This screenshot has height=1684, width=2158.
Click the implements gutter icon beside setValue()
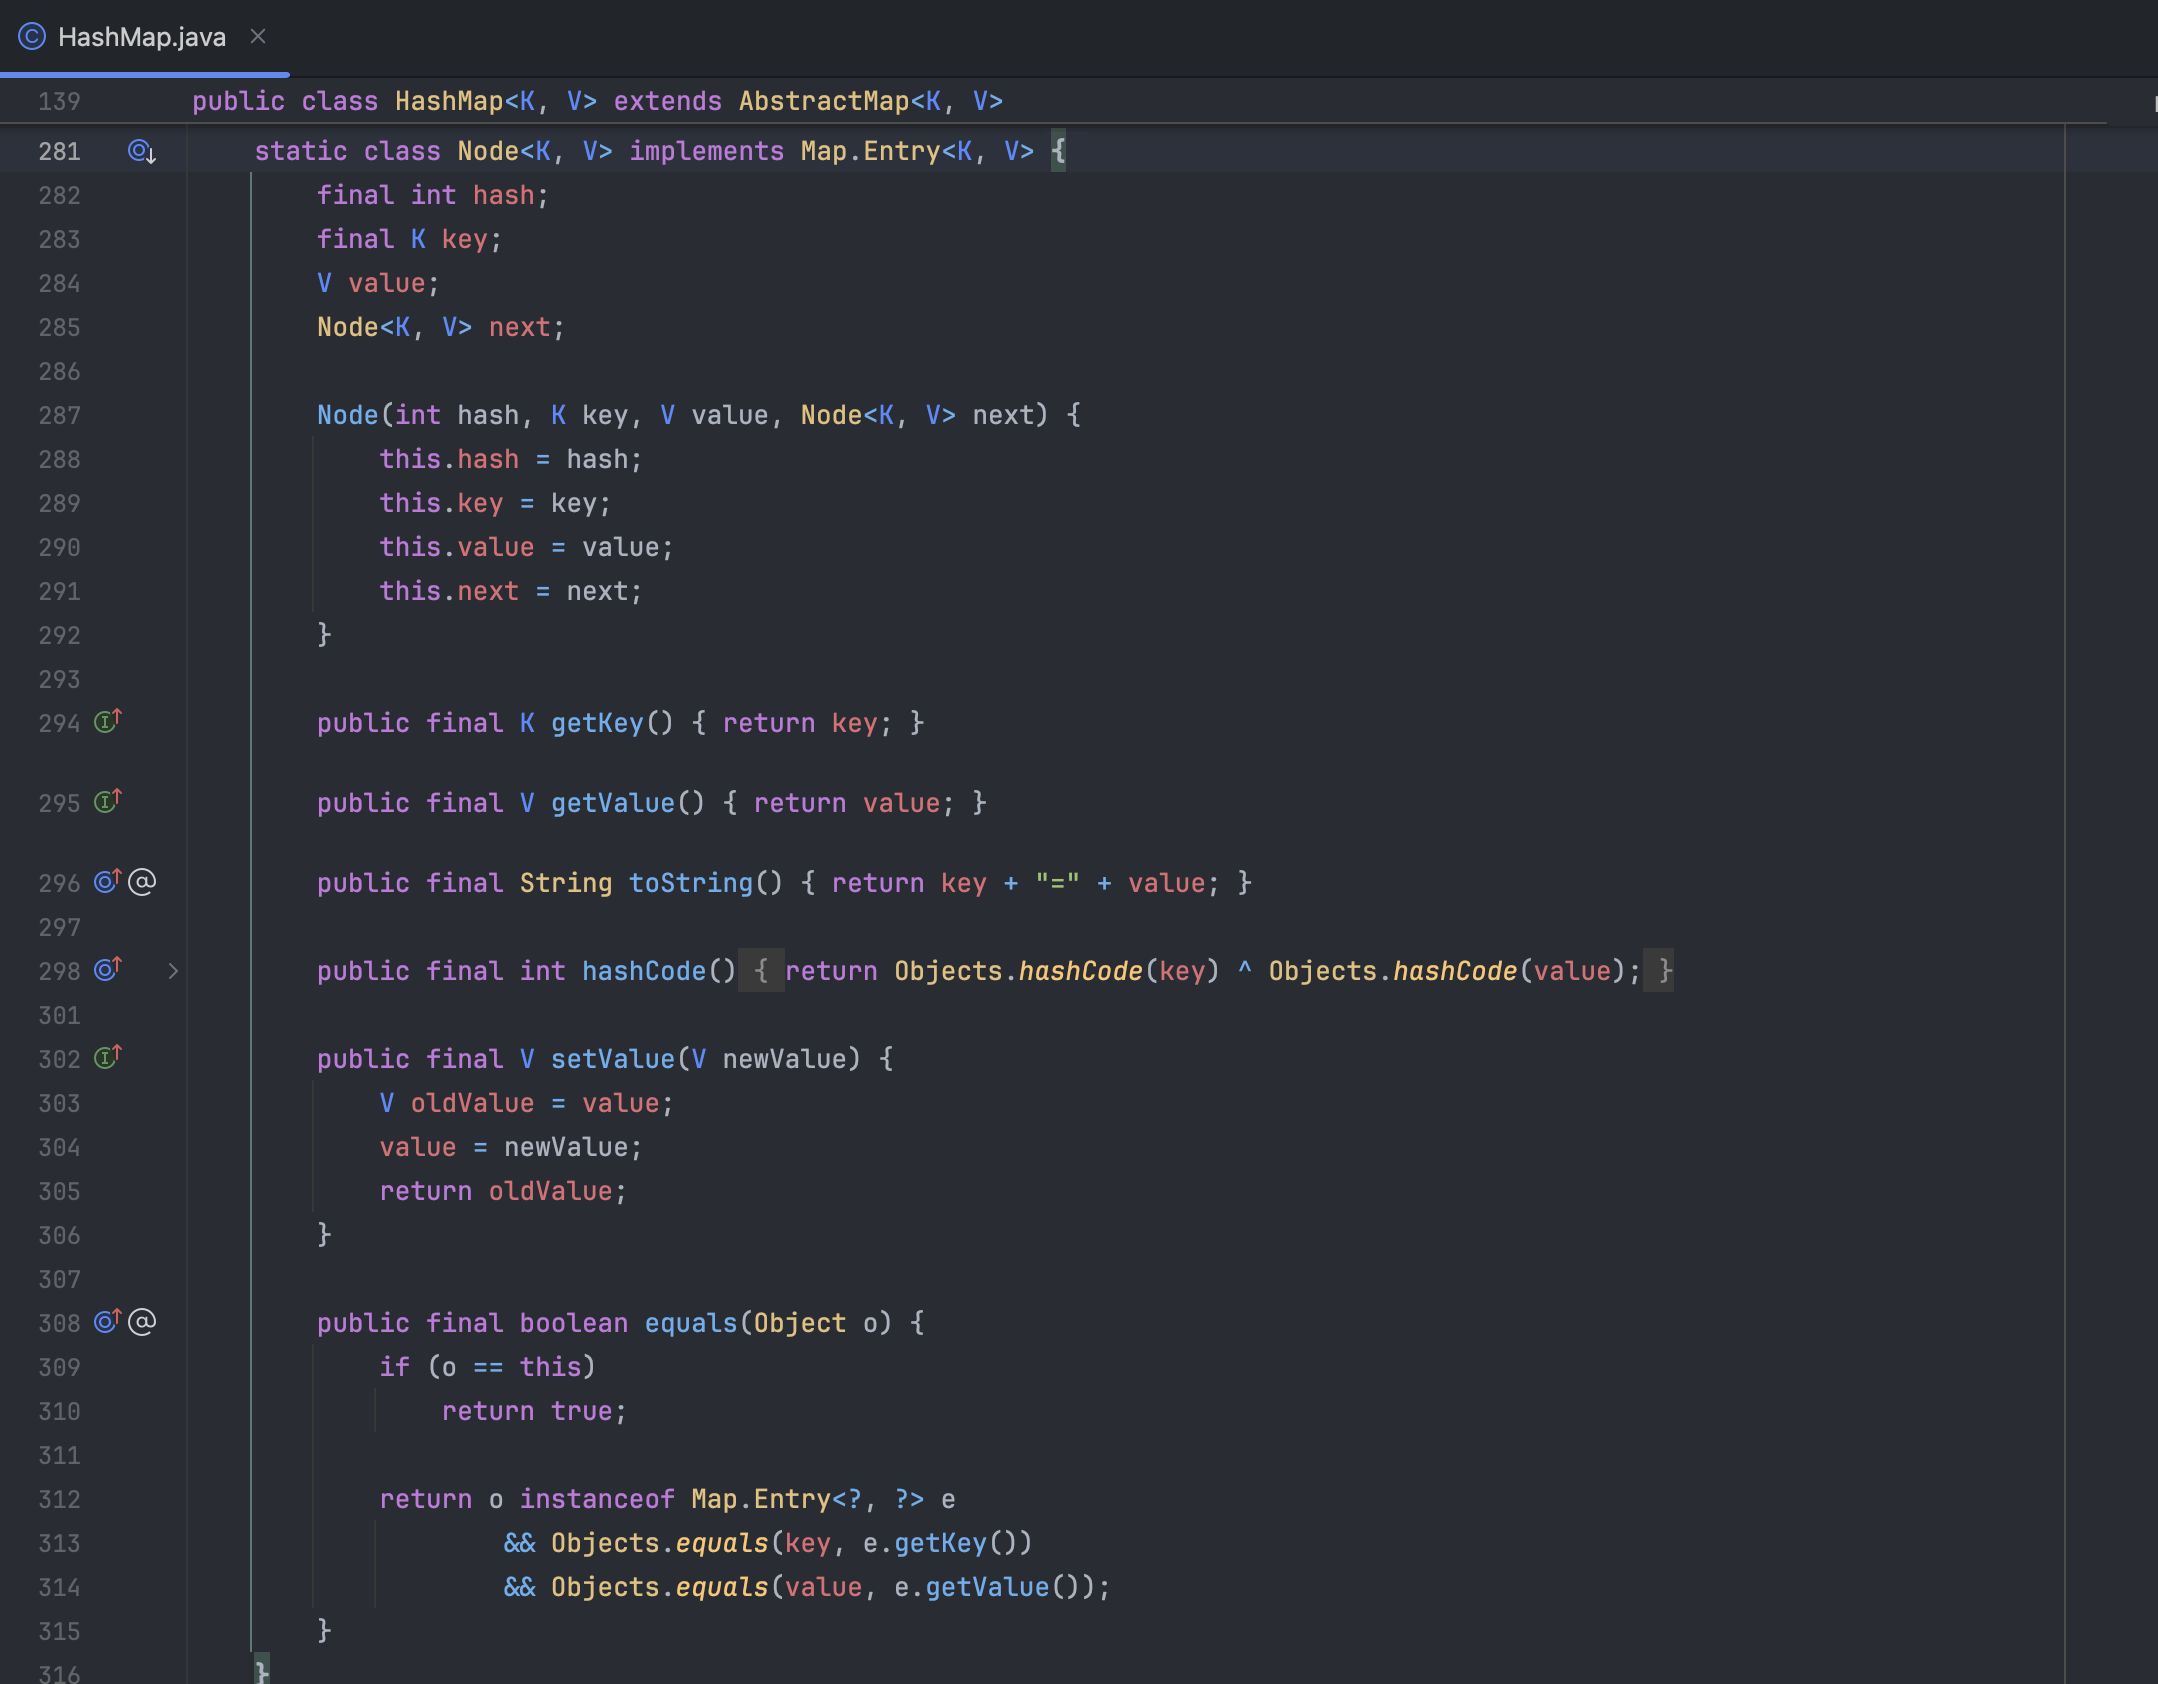[107, 1057]
